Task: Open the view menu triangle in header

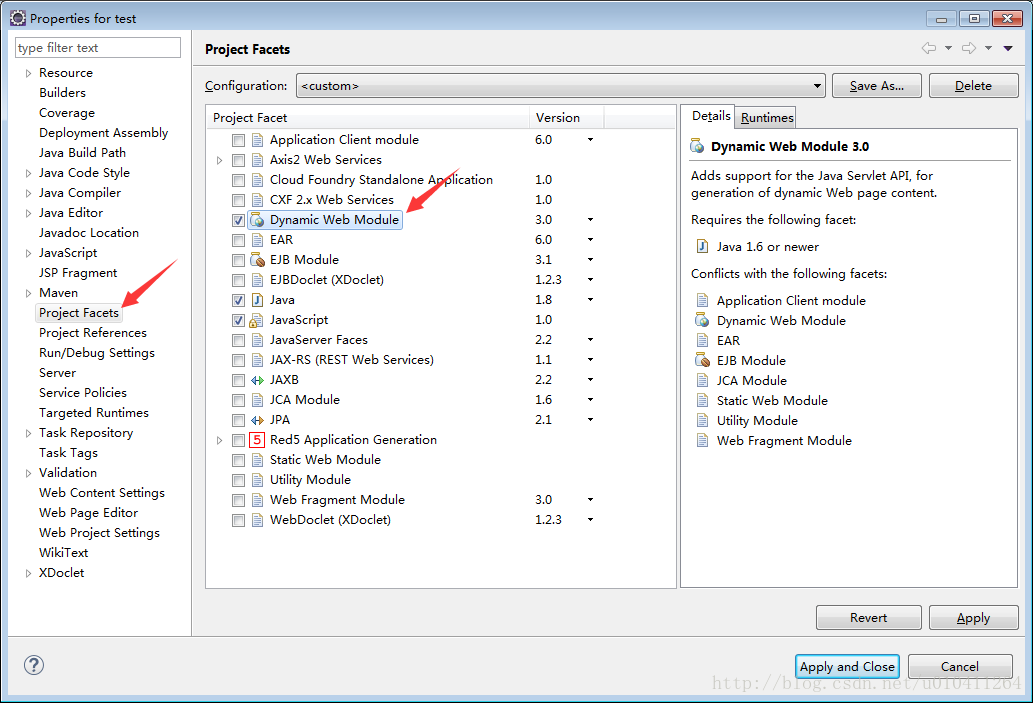Action: tap(1008, 48)
